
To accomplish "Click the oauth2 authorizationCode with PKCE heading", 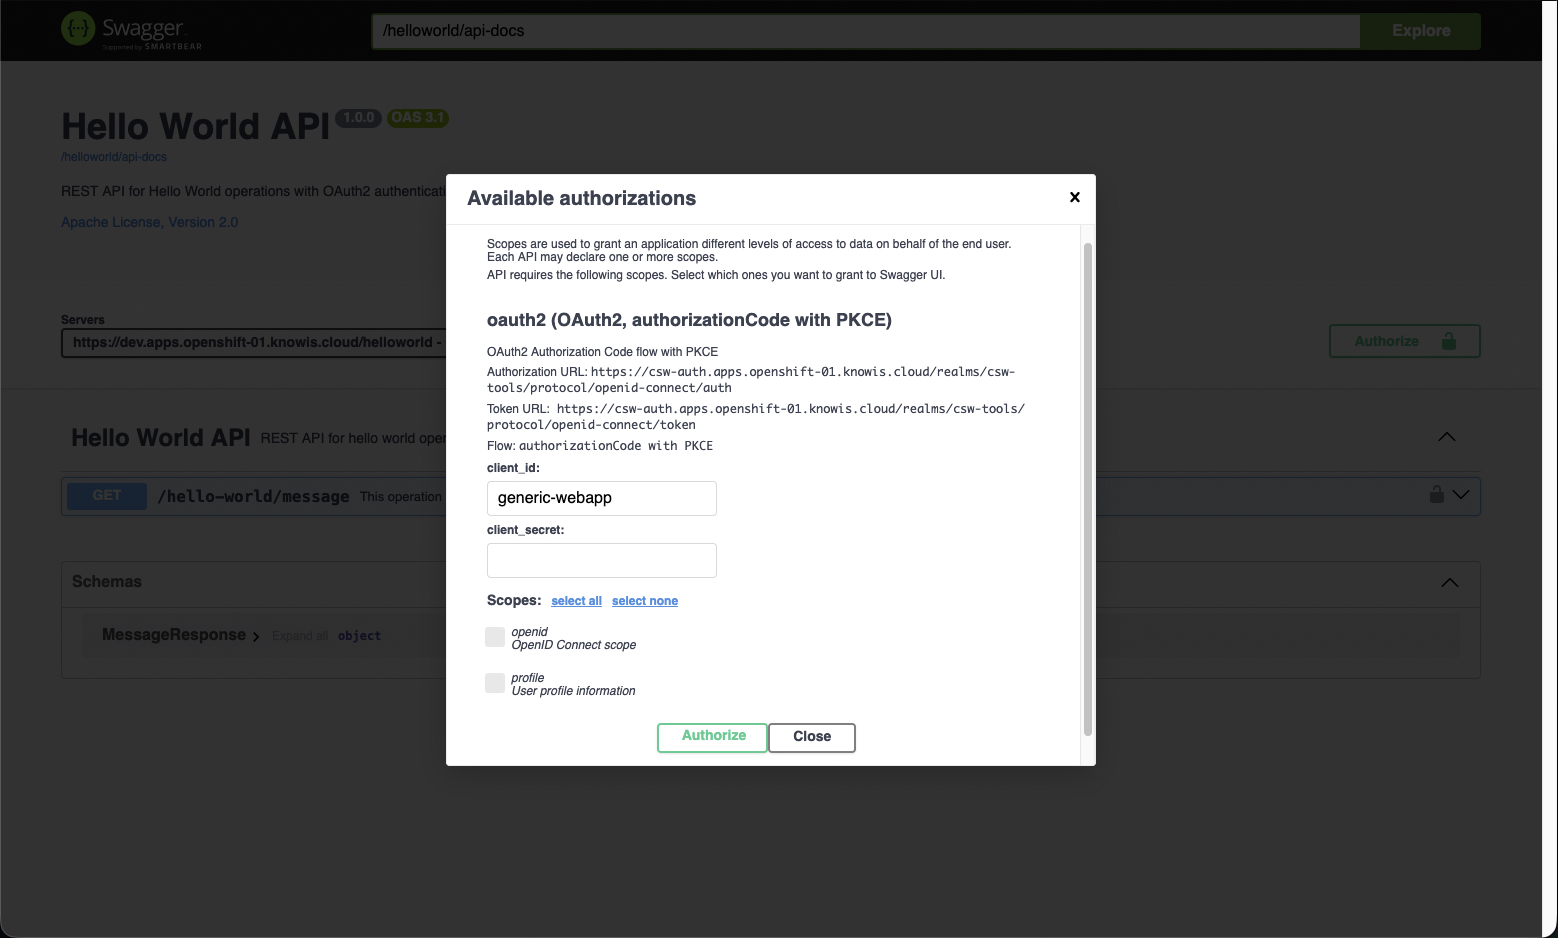I will 689,320.
